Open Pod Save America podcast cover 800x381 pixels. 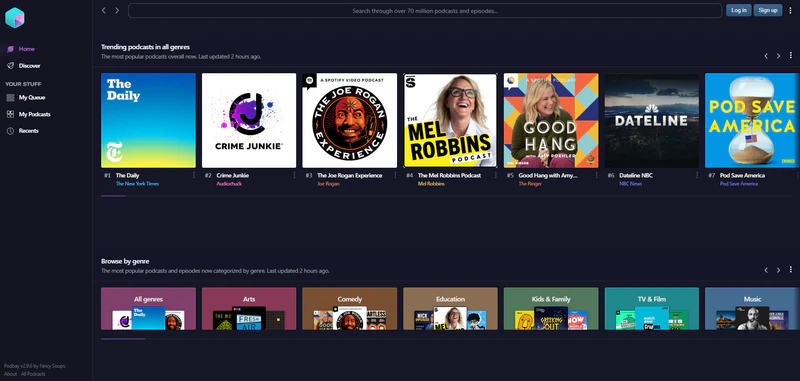[x=752, y=120]
